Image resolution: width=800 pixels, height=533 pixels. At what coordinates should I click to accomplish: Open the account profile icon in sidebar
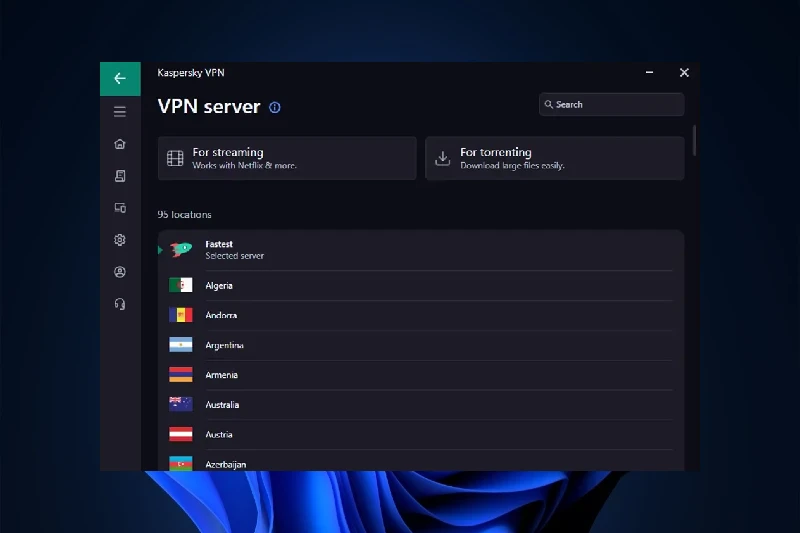pos(120,272)
